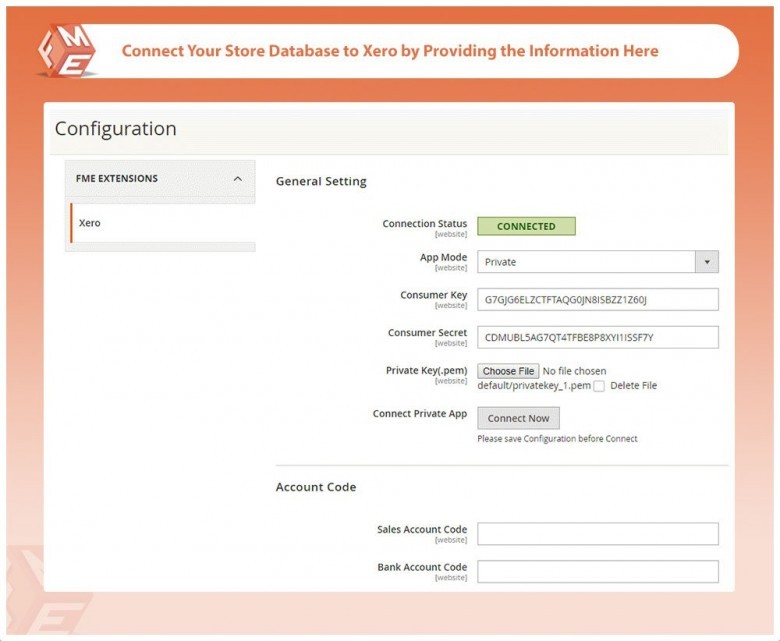Click the Configuration page heading

pyautogui.click(x=116, y=129)
